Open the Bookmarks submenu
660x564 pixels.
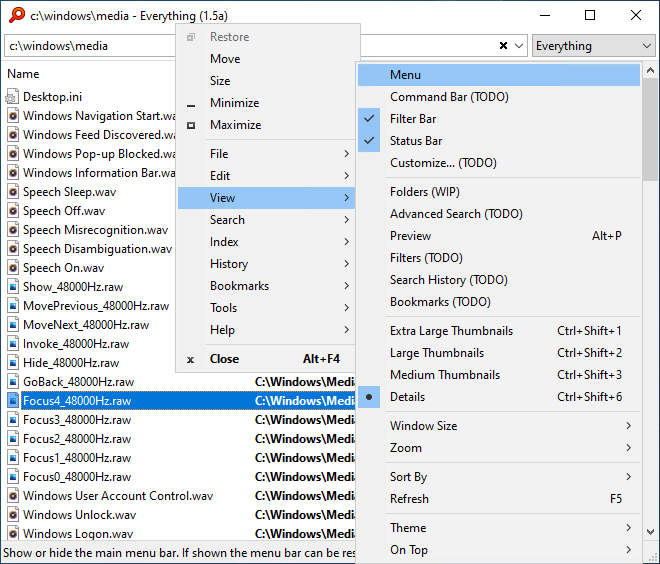(266, 286)
